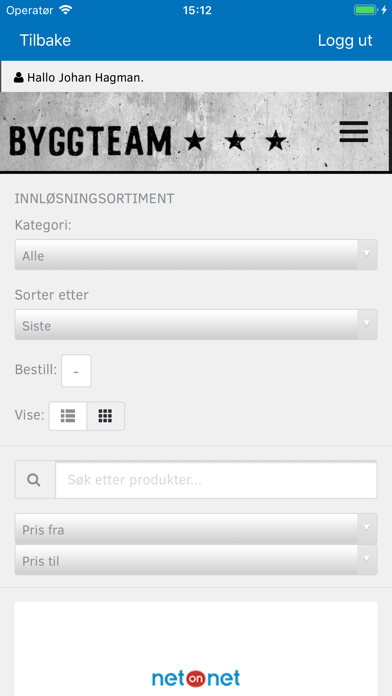Tap the user profile icon
Screen dimensions: 392x696
(19, 77)
